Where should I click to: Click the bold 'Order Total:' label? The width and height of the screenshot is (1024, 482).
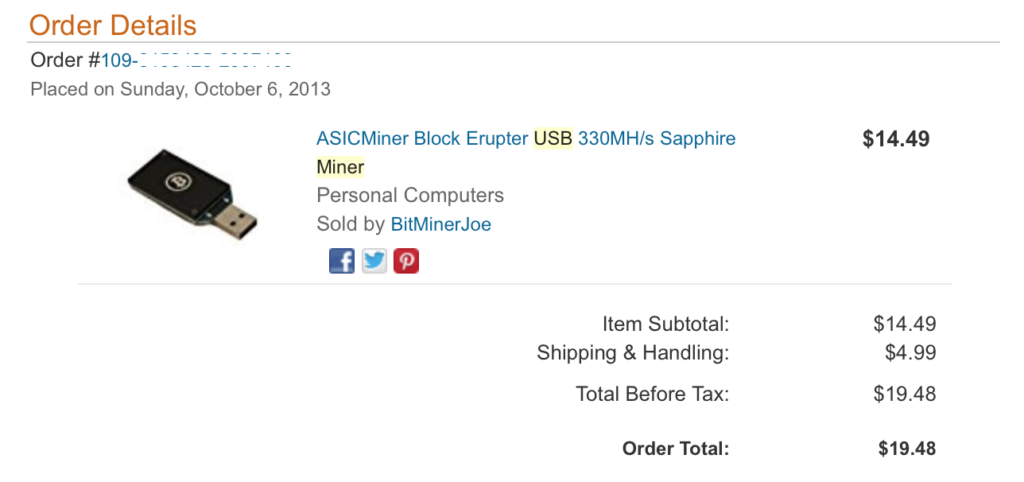676,448
